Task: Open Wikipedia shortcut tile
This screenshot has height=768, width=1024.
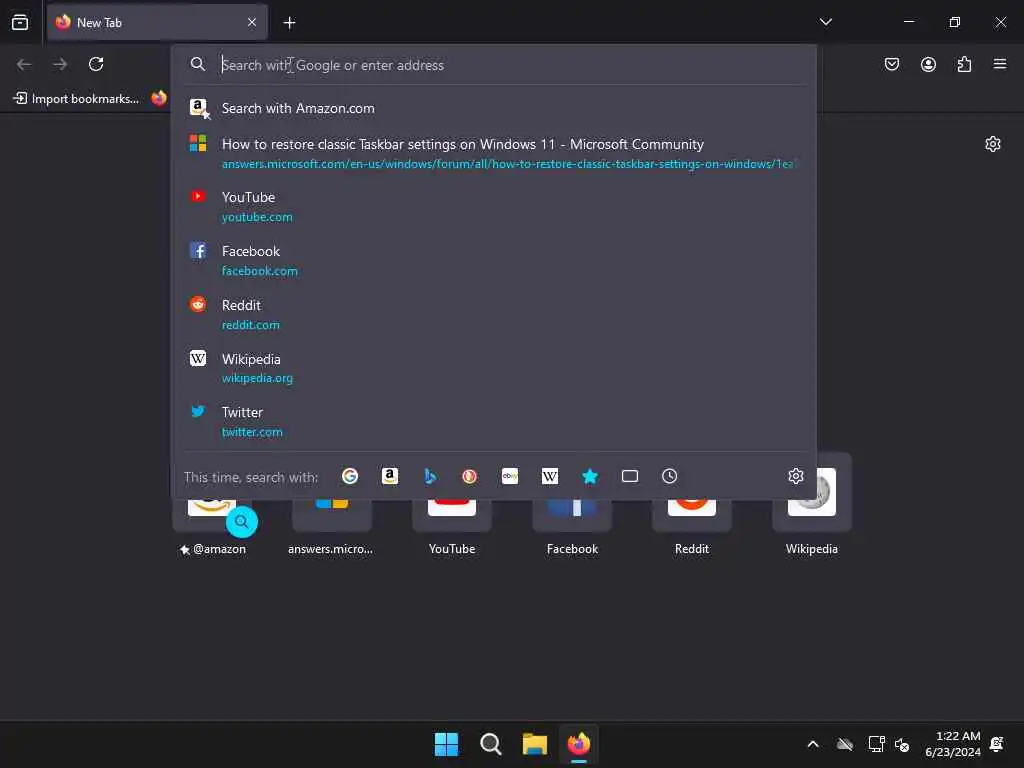Action: click(812, 505)
